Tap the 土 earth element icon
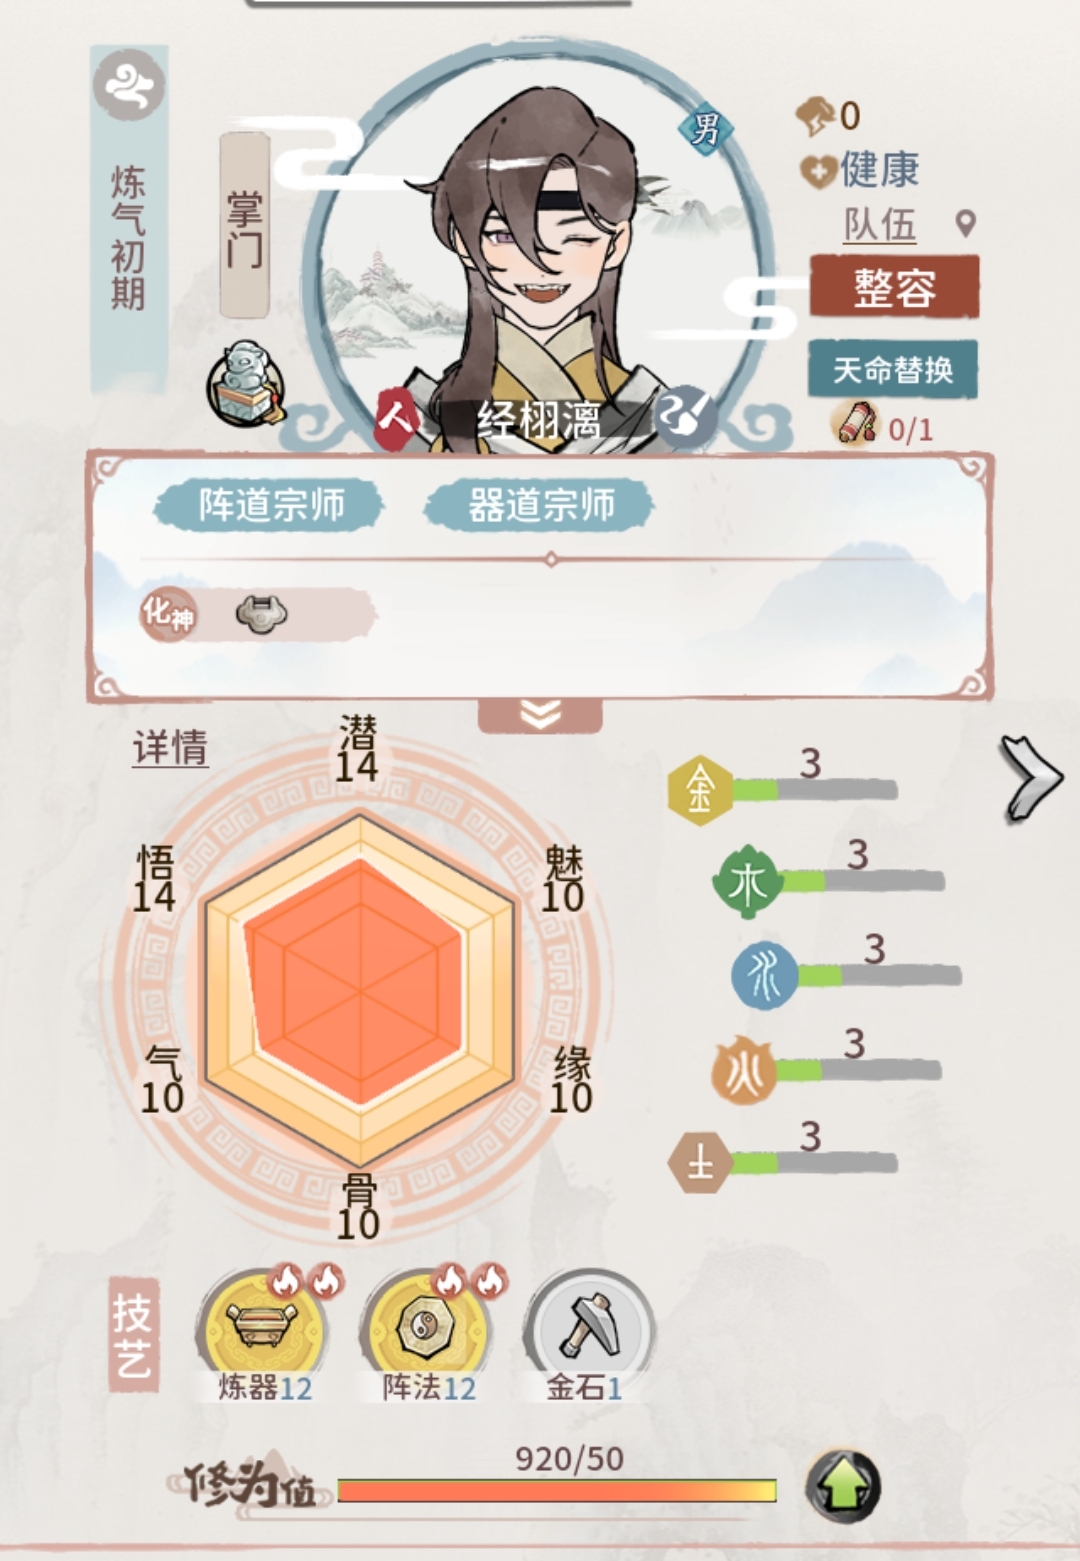Screen dimensions: 1080x1561 coord(700,1163)
